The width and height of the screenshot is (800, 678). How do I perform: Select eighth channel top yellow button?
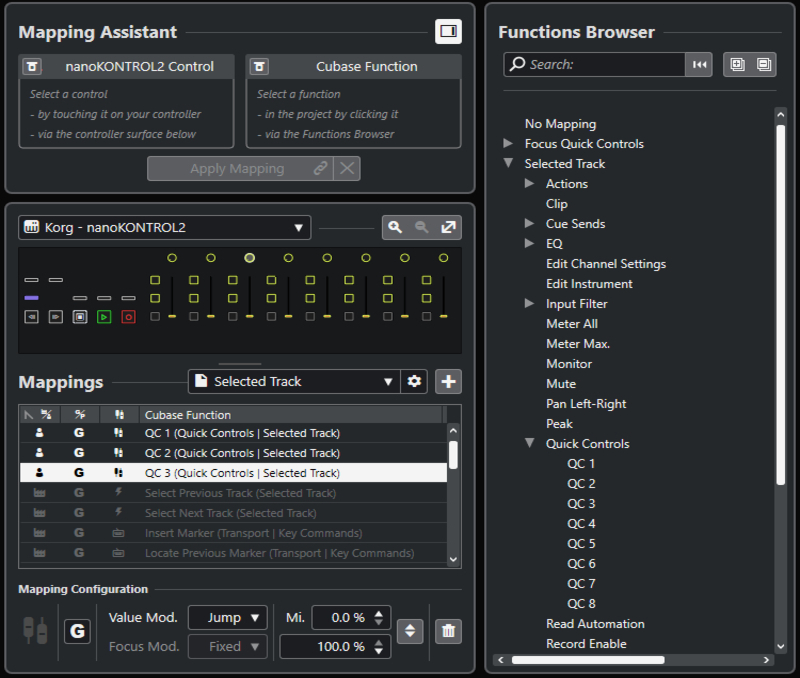click(427, 280)
